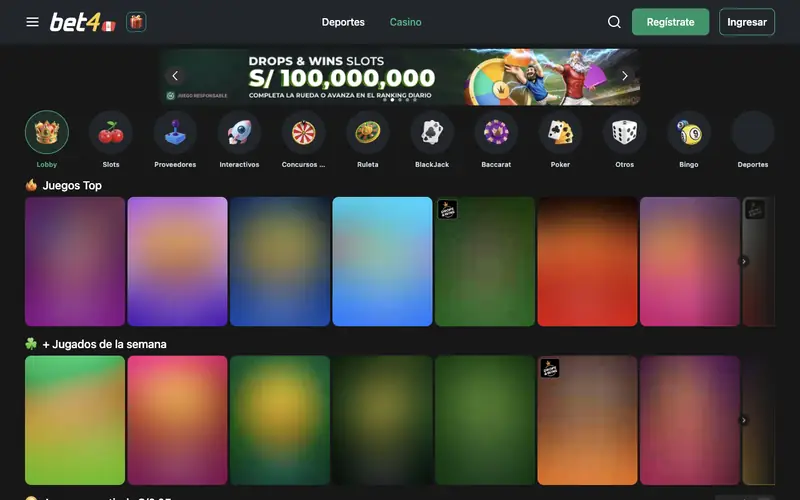Viewport: 800px width, 500px height.
Task: Click the Juego Responsable label on banner
Action: click(x=197, y=95)
